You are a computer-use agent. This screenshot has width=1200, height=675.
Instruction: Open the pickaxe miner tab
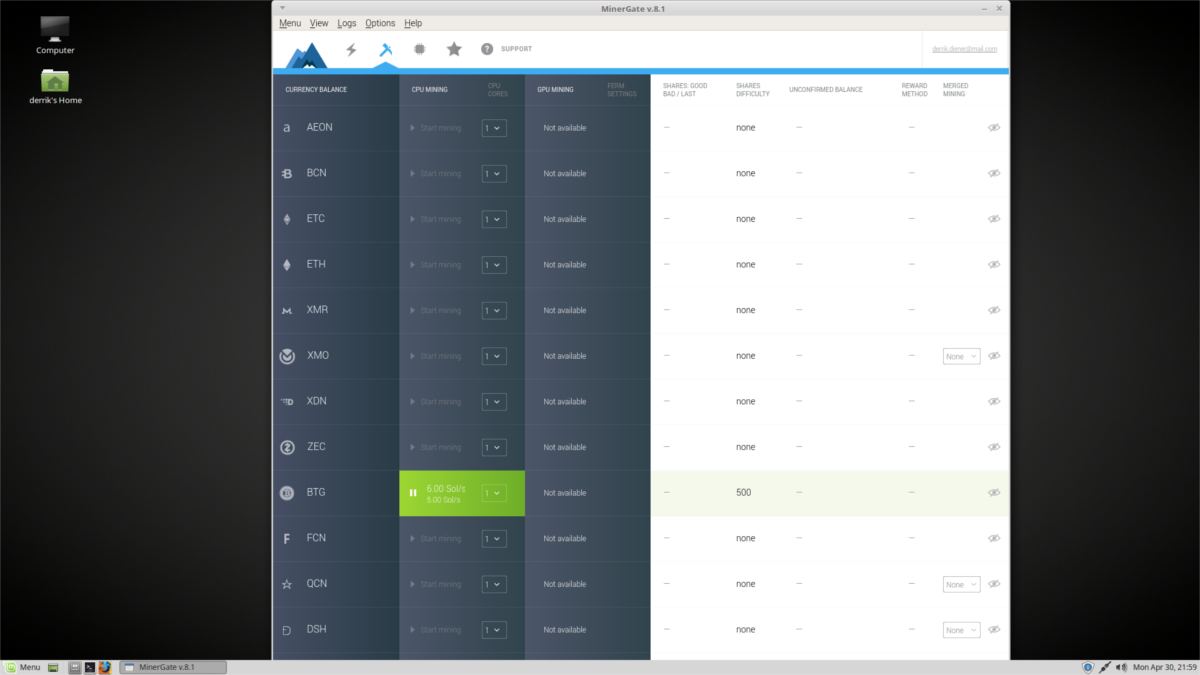386,49
